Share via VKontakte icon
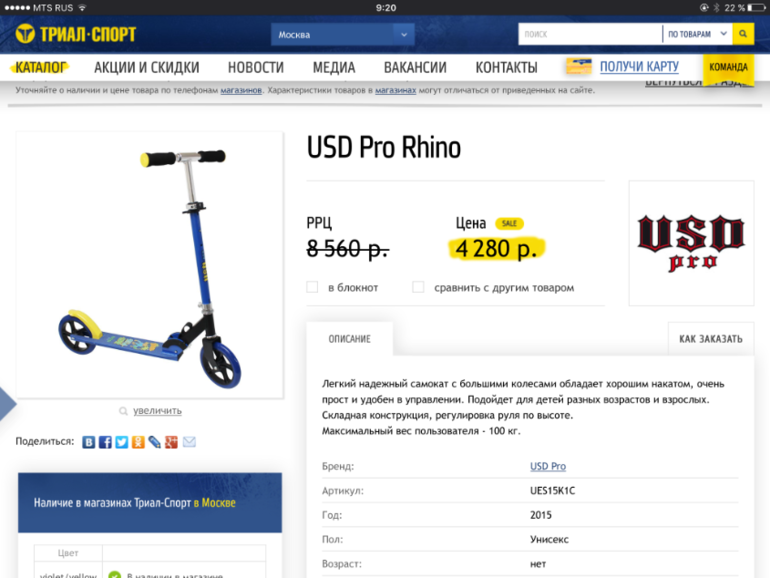770x578 pixels. click(x=88, y=442)
